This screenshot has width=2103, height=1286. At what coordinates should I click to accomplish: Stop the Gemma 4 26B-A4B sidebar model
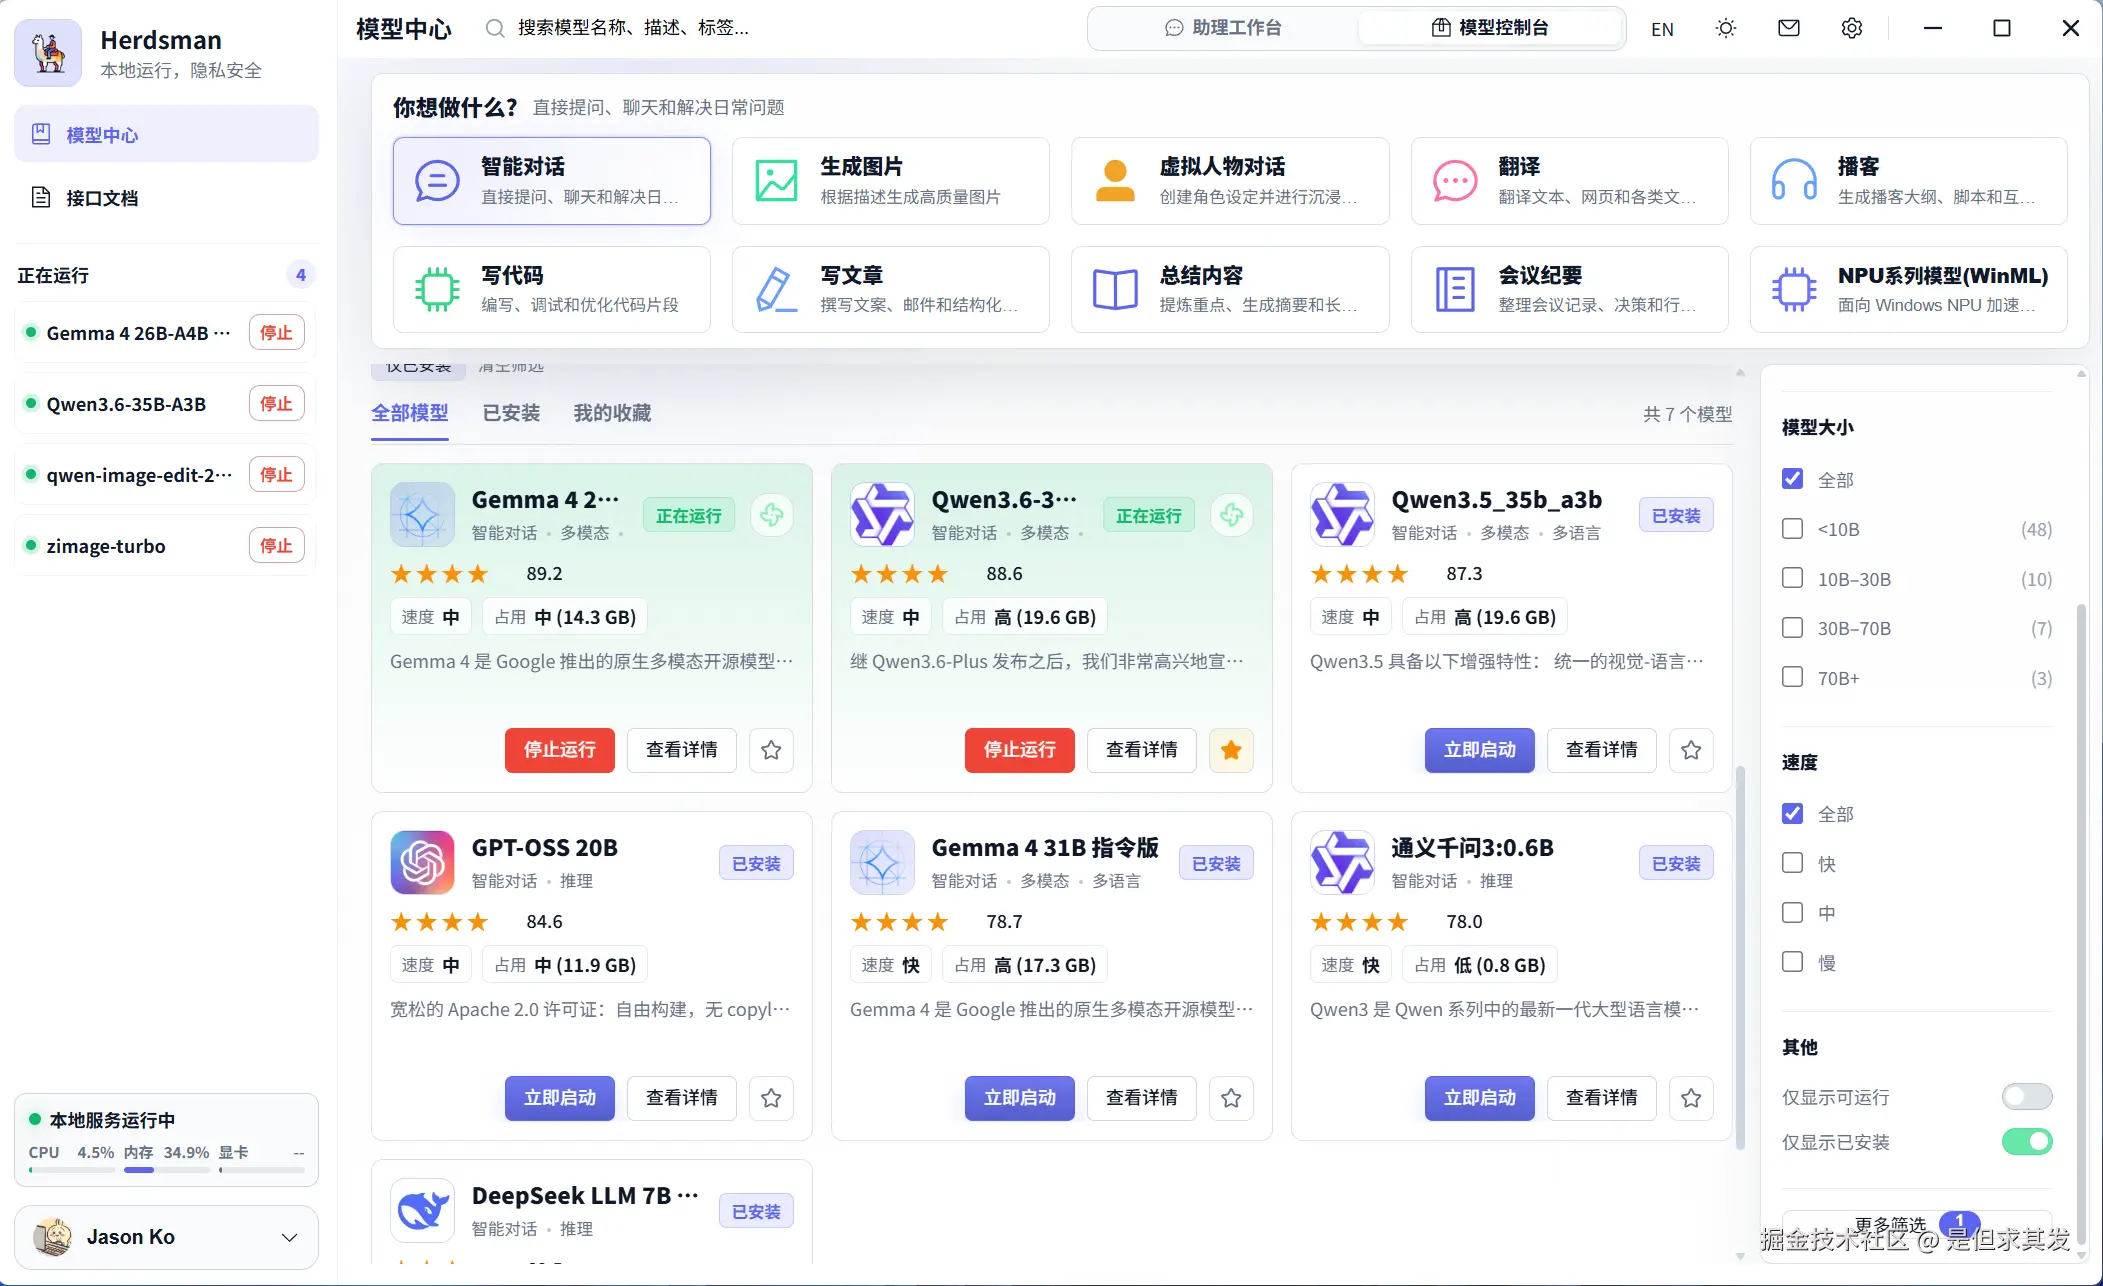(x=276, y=333)
